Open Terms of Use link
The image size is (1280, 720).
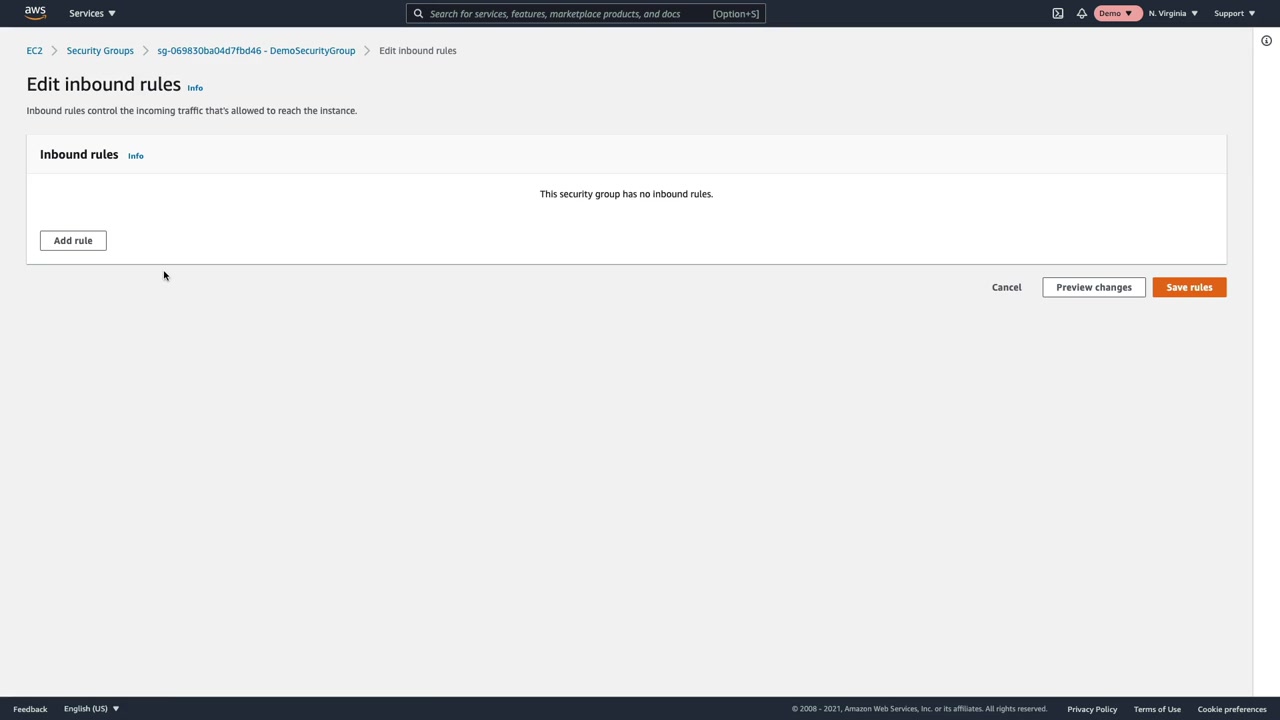pos(1157,709)
